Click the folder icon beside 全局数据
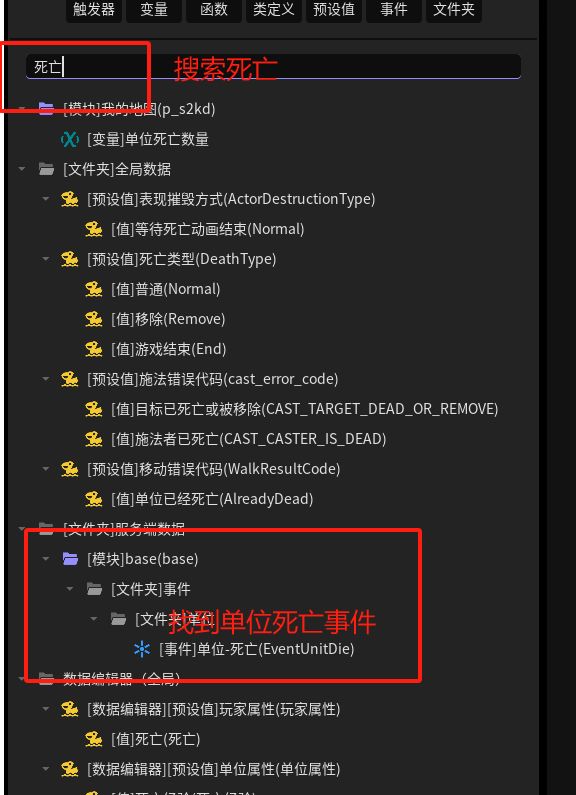The width and height of the screenshot is (576, 795). click(46, 169)
